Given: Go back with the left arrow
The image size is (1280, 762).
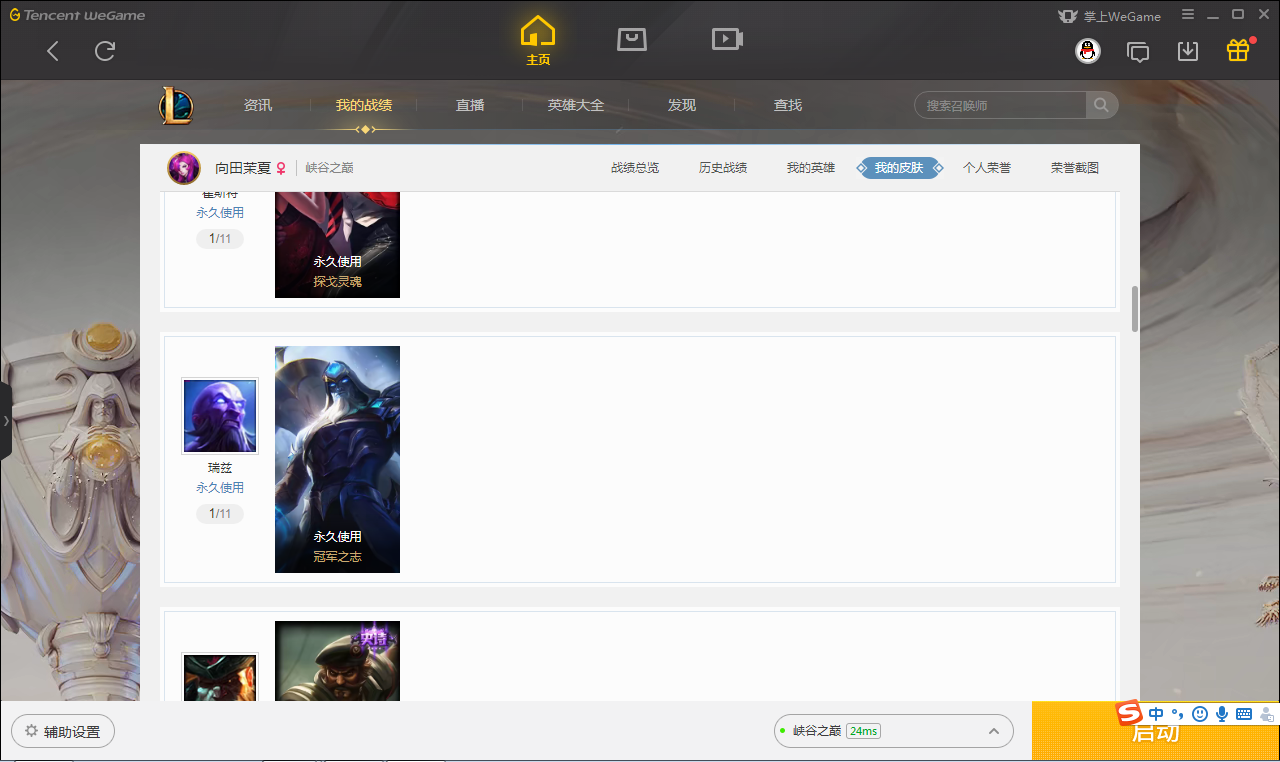Looking at the screenshot, I should pyautogui.click(x=53, y=51).
